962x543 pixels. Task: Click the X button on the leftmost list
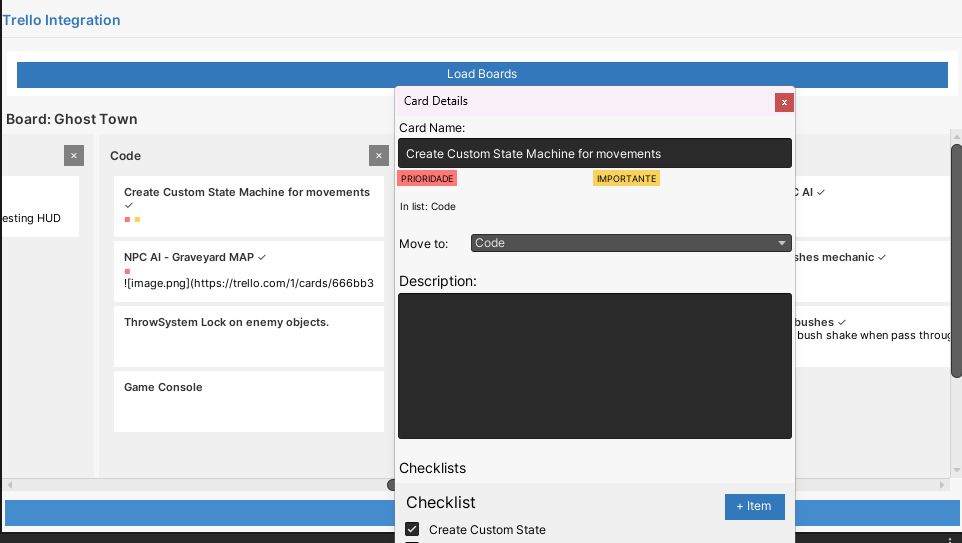pos(74,155)
